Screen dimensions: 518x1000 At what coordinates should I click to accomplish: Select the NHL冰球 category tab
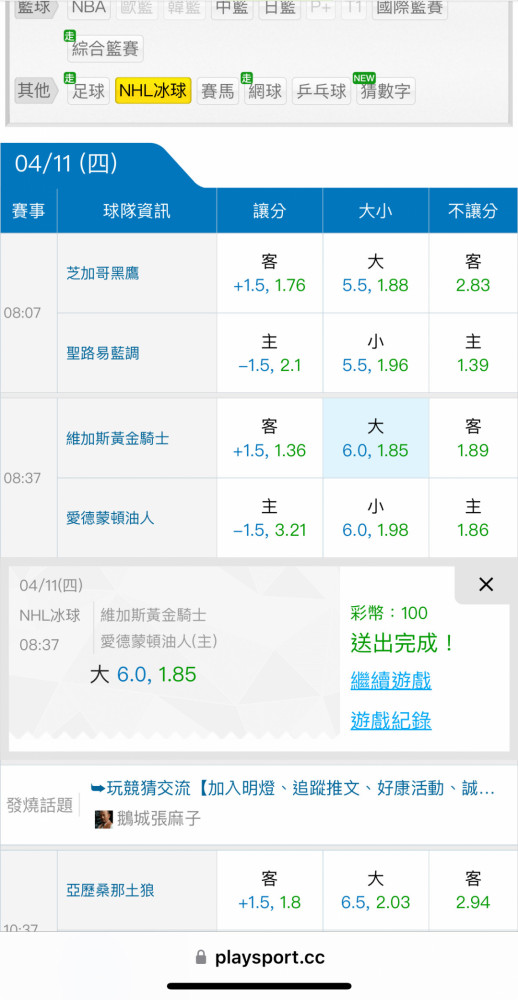153,91
